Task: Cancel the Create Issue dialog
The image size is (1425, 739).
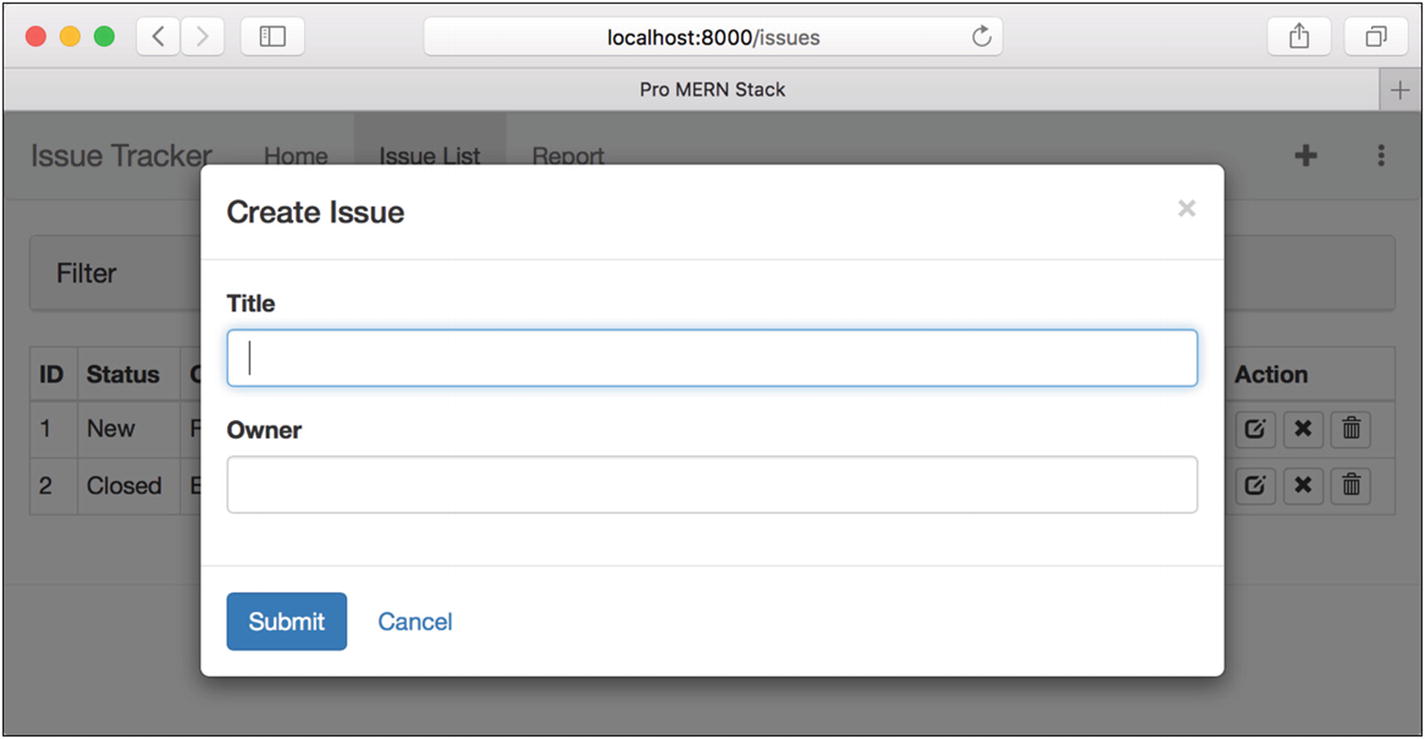Action: 415,621
